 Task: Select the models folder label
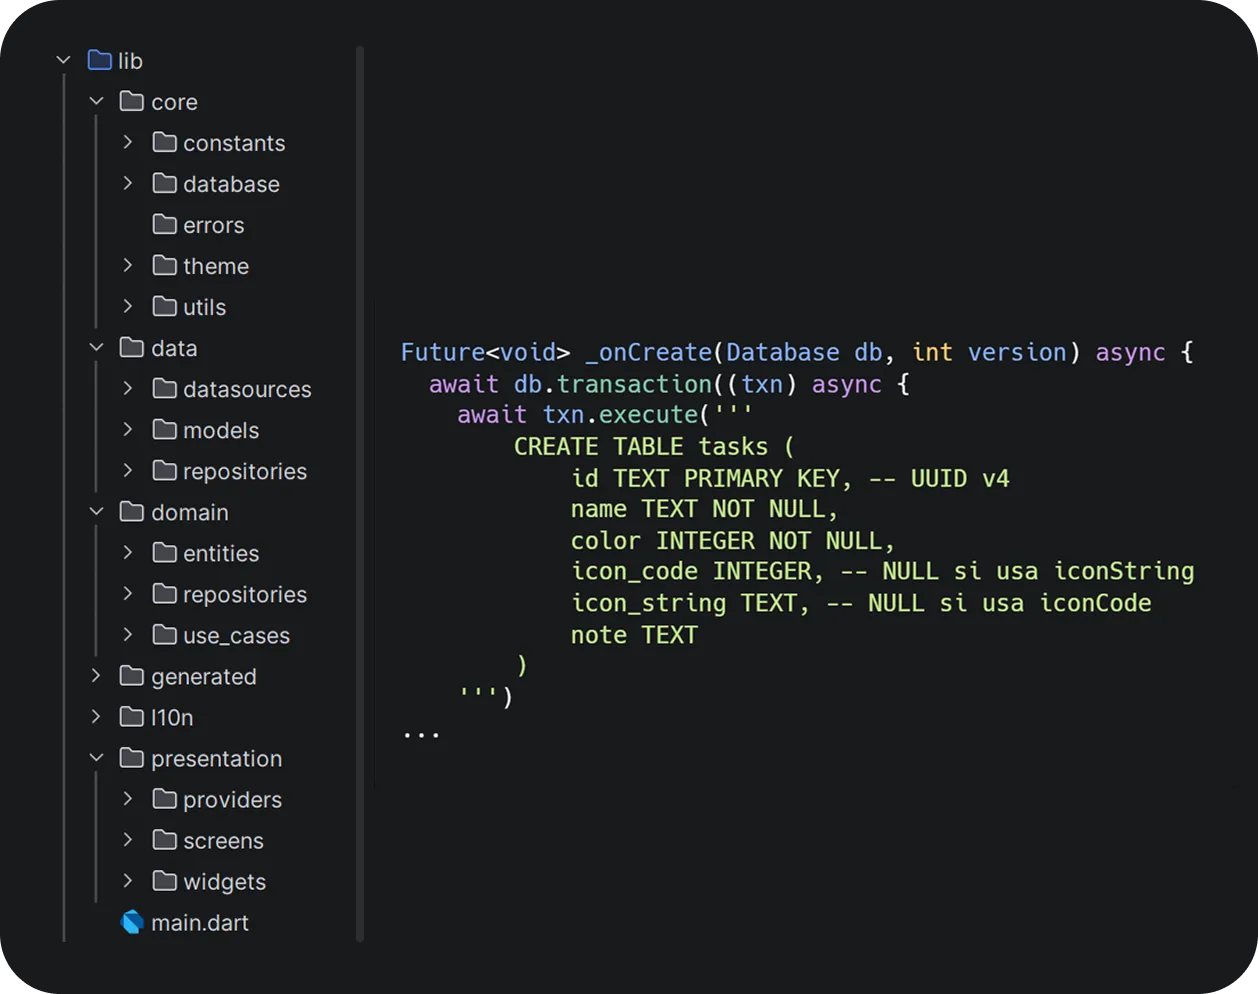tap(220, 430)
